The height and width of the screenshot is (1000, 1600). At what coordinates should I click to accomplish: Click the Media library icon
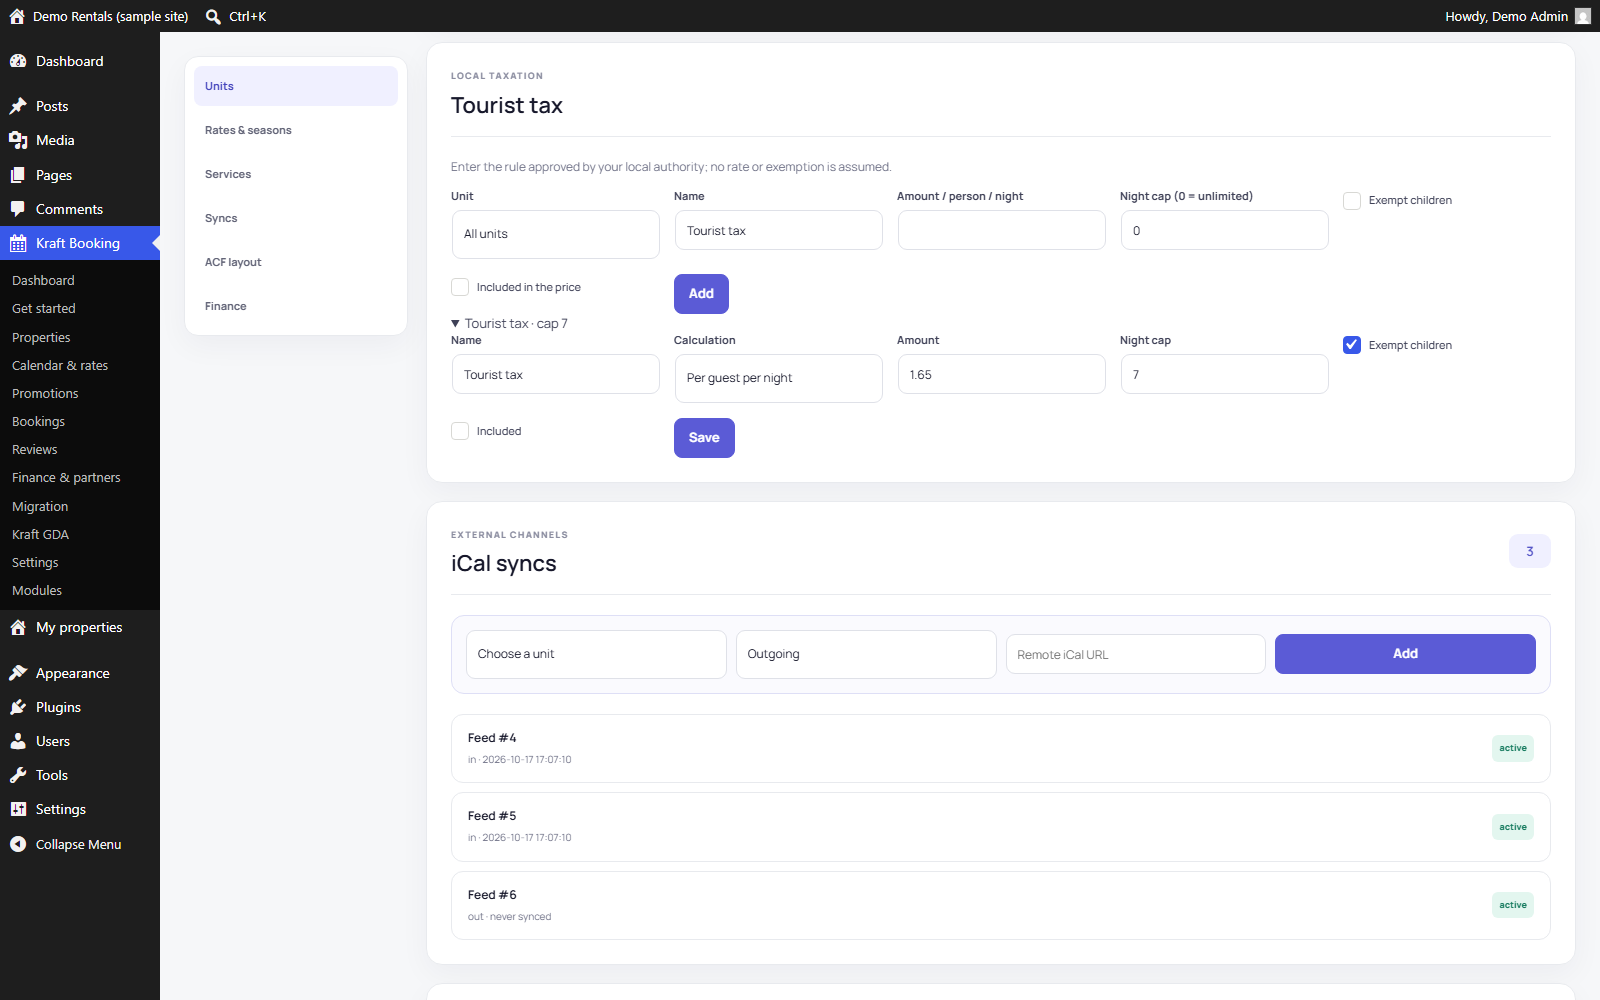click(18, 140)
